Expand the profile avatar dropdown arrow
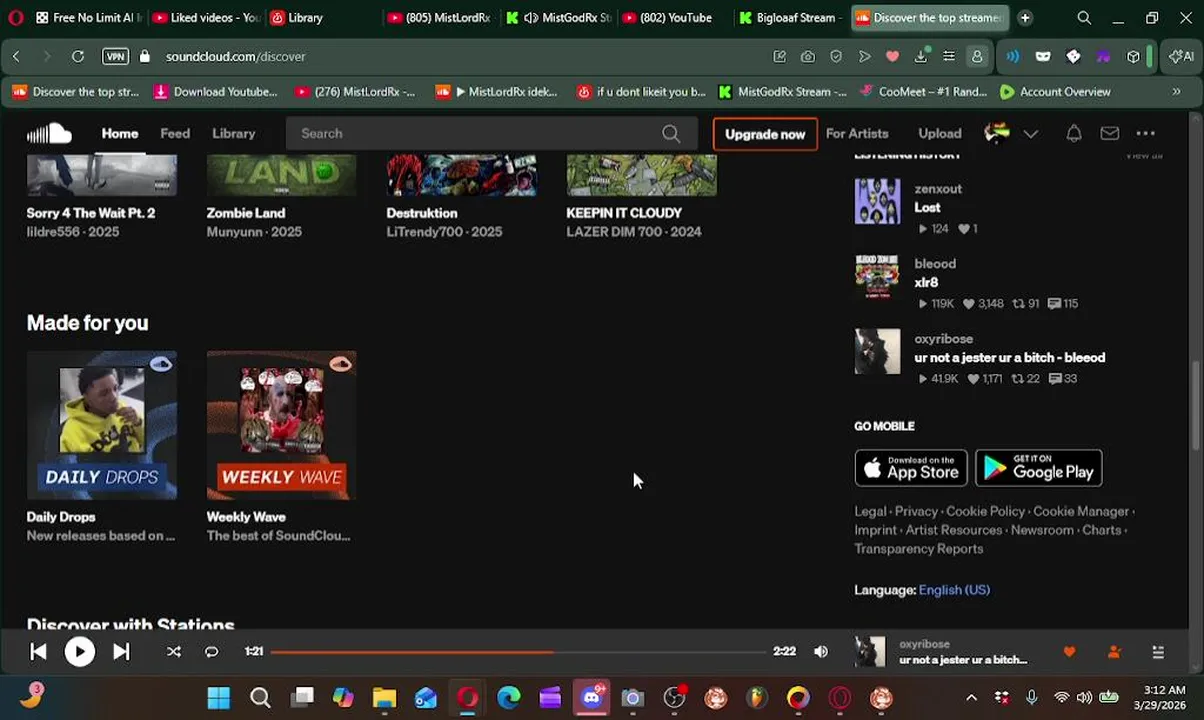The width and height of the screenshot is (1204, 720). coord(1031,133)
